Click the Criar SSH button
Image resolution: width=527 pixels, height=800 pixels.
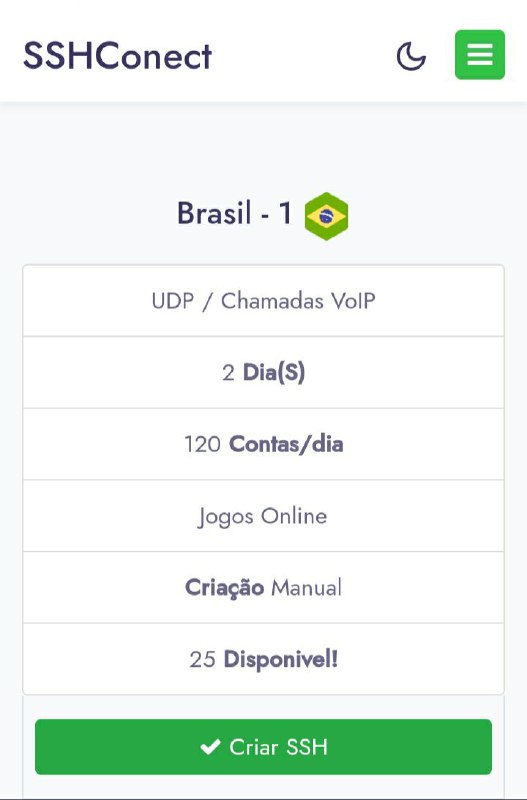coord(263,747)
